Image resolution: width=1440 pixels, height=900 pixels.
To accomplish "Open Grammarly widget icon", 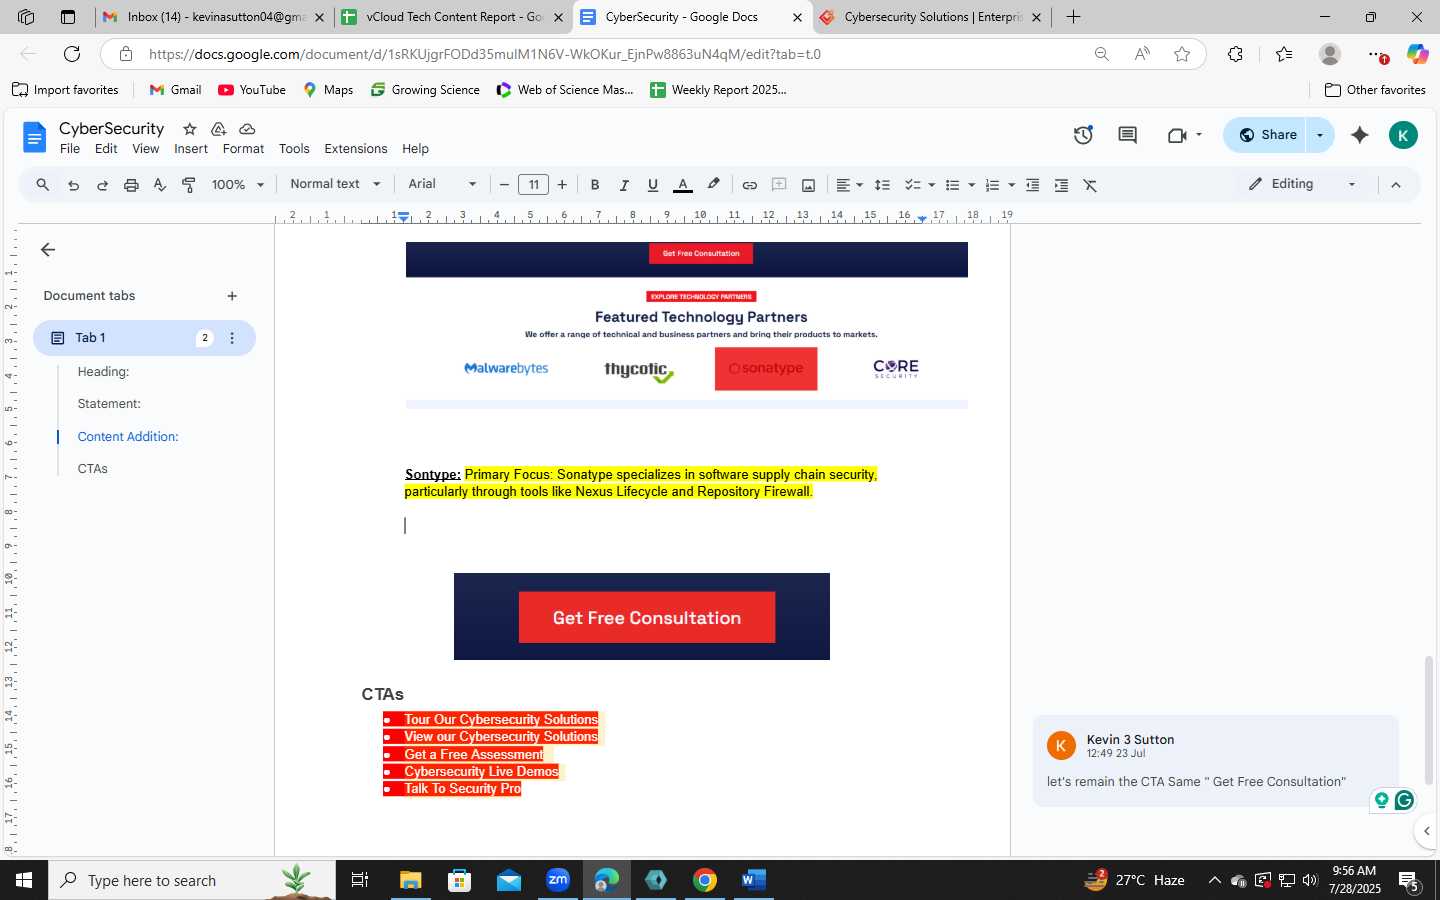I will pos(1404,800).
